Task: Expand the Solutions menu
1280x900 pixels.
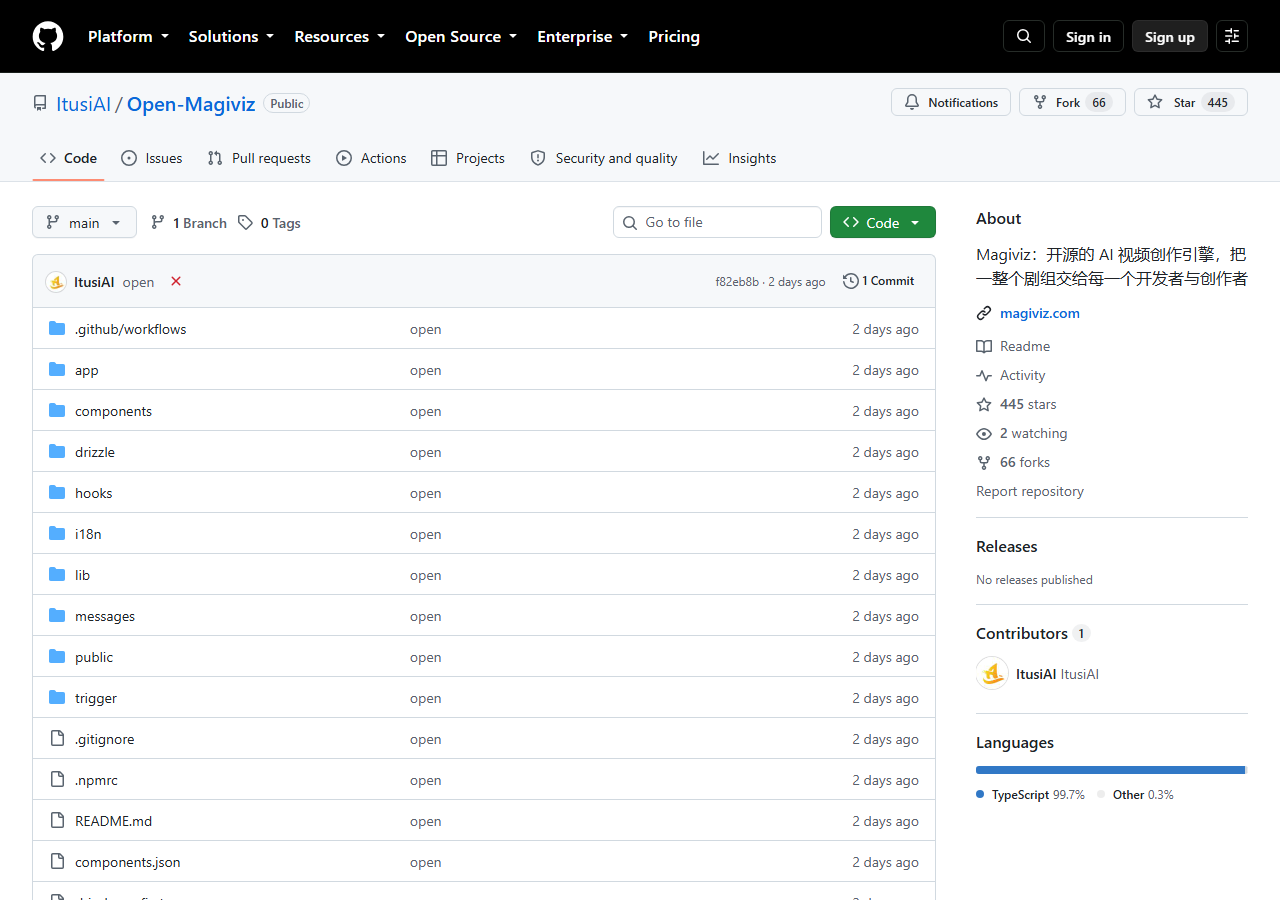Action: click(231, 37)
